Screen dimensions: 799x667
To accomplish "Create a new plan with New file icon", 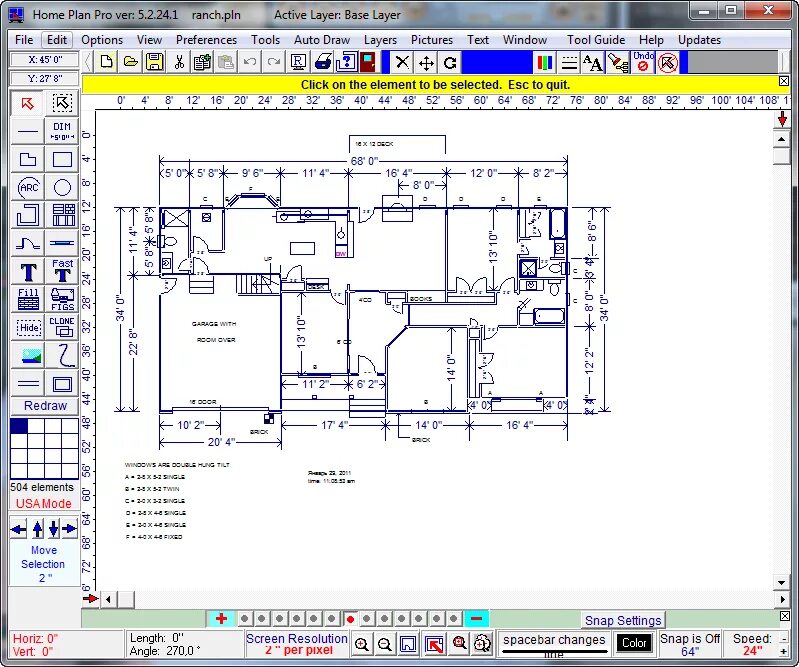I will (107, 63).
